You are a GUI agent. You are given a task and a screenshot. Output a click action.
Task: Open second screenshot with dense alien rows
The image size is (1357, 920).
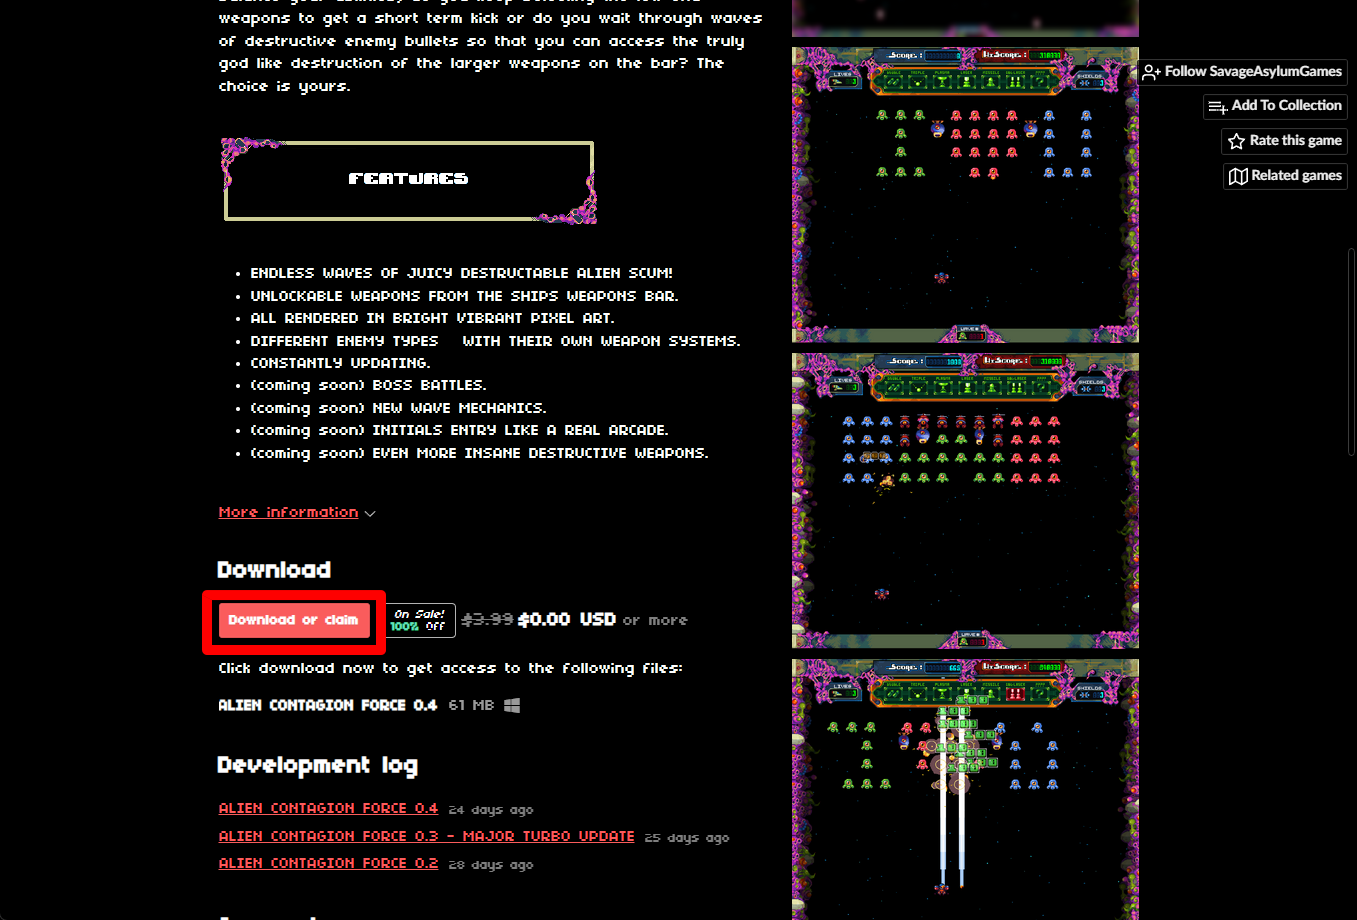point(965,500)
